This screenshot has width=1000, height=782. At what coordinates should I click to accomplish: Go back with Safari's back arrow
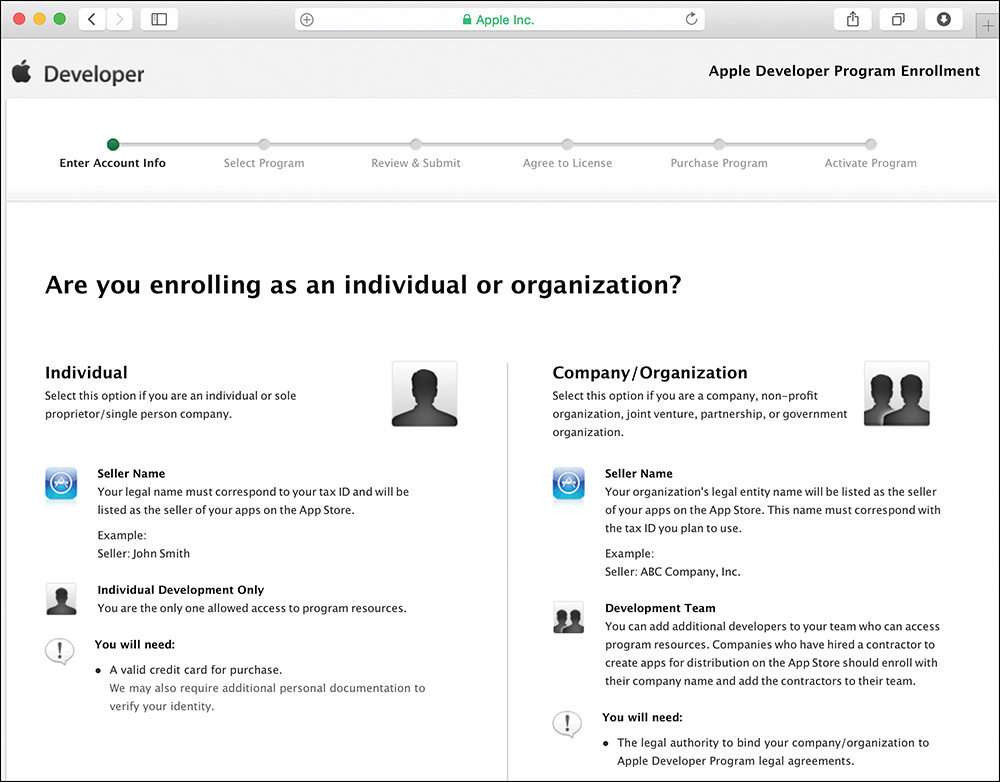pos(92,19)
